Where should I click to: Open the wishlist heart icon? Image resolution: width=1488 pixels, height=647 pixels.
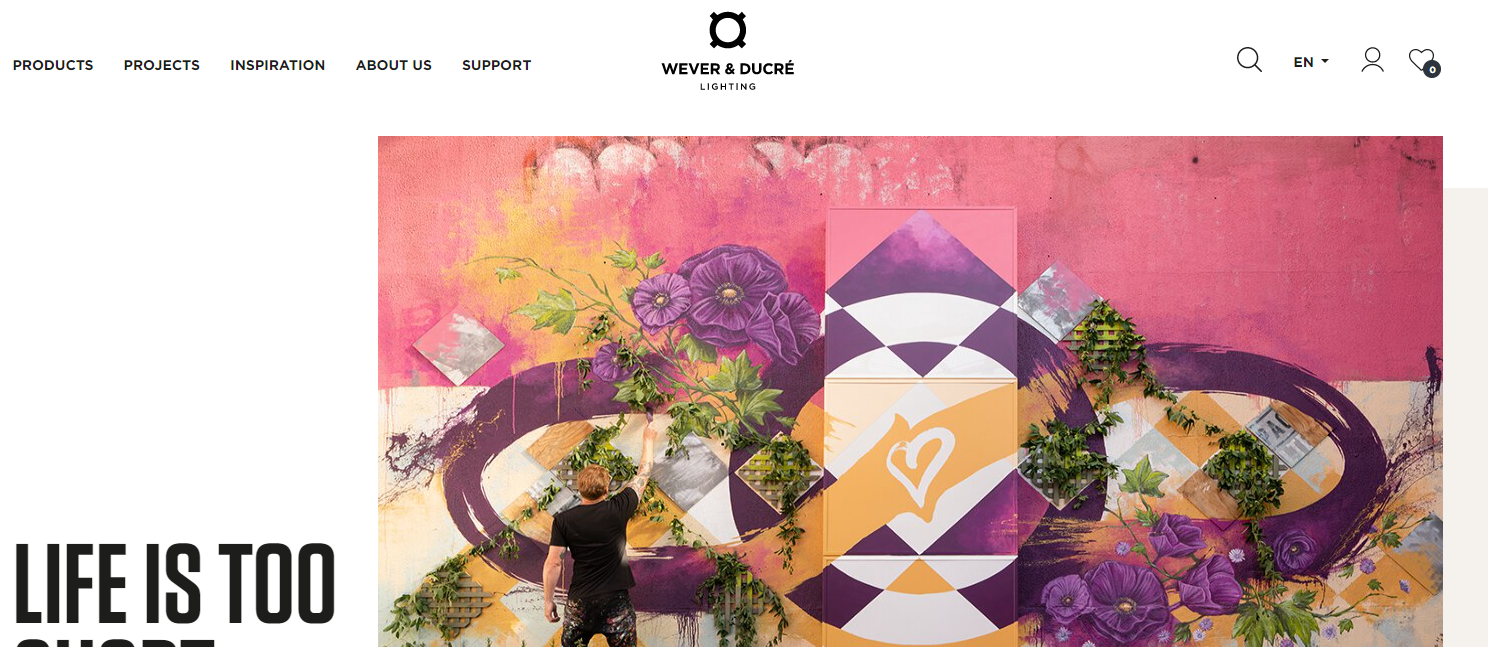(1421, 60)
